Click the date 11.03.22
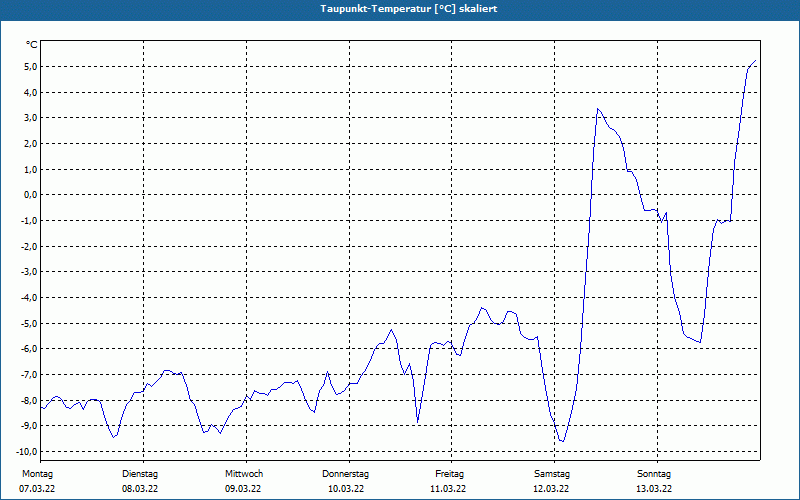Viewport: 800px width, 500px height. (448, 489)
